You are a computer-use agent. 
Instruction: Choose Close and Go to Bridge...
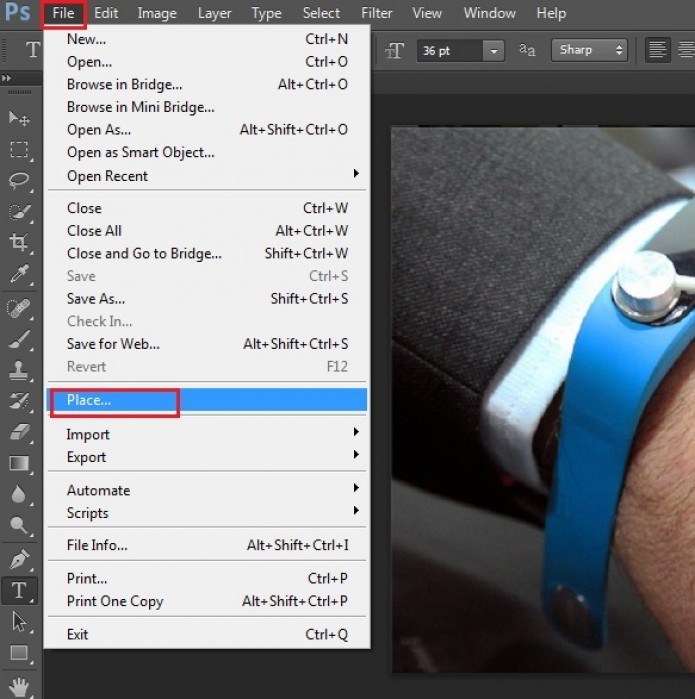tap(207, 253)
